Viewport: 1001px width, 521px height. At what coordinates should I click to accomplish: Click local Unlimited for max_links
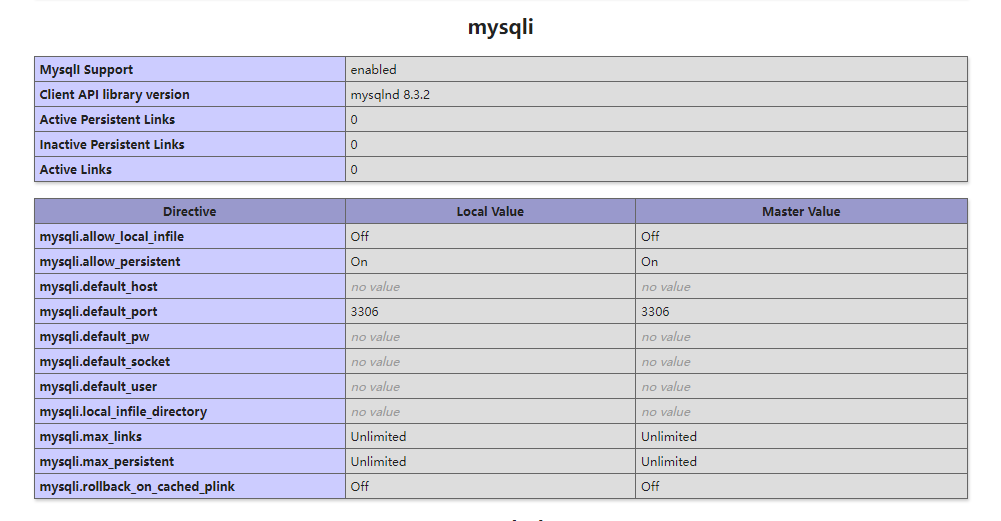(379, 436)
